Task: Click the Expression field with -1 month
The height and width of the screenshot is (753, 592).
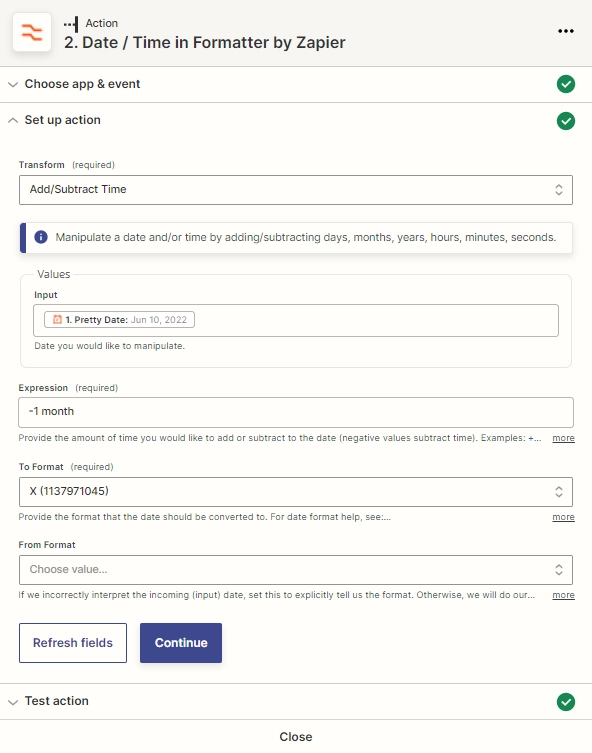Action: point(296,412)
